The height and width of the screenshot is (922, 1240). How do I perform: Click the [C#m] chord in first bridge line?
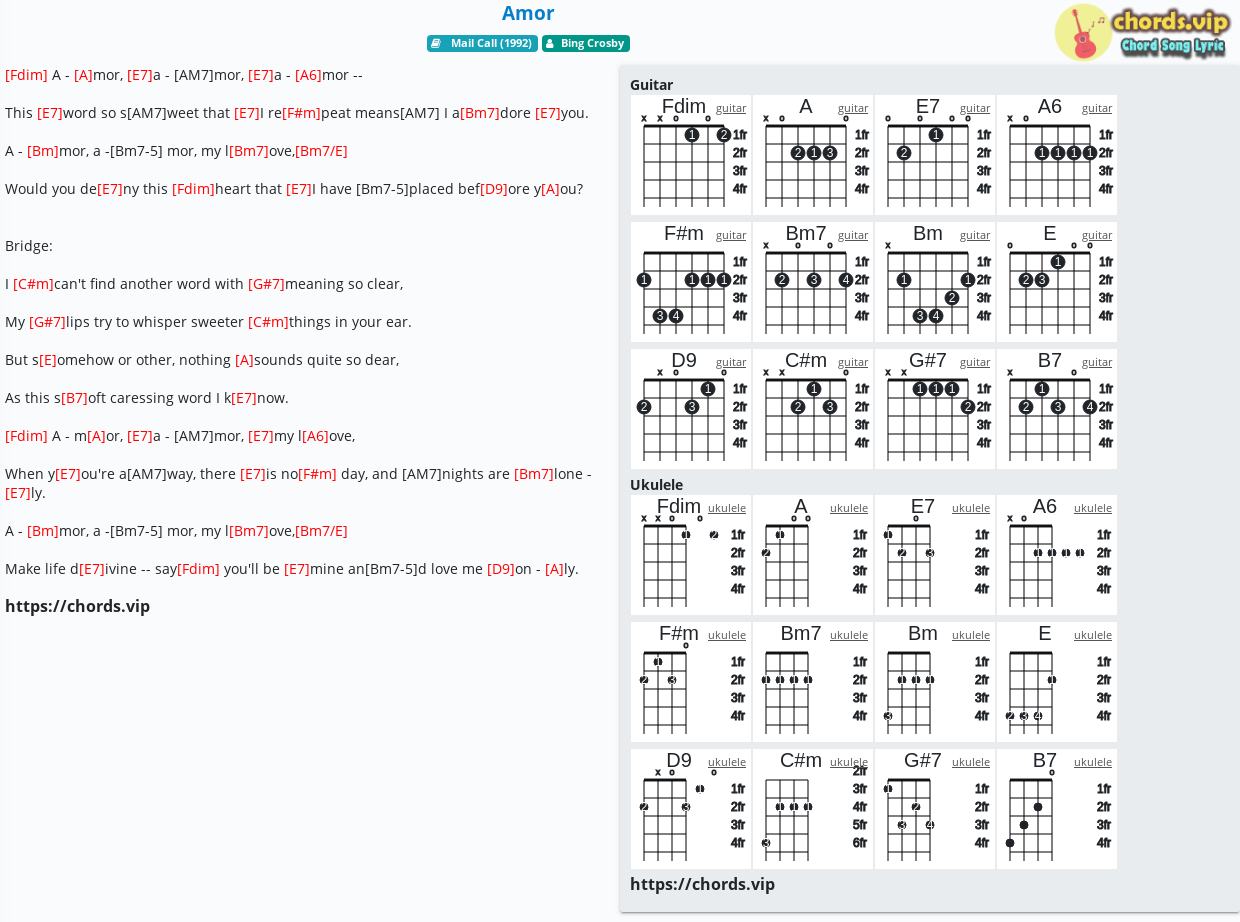pos(33,284)
